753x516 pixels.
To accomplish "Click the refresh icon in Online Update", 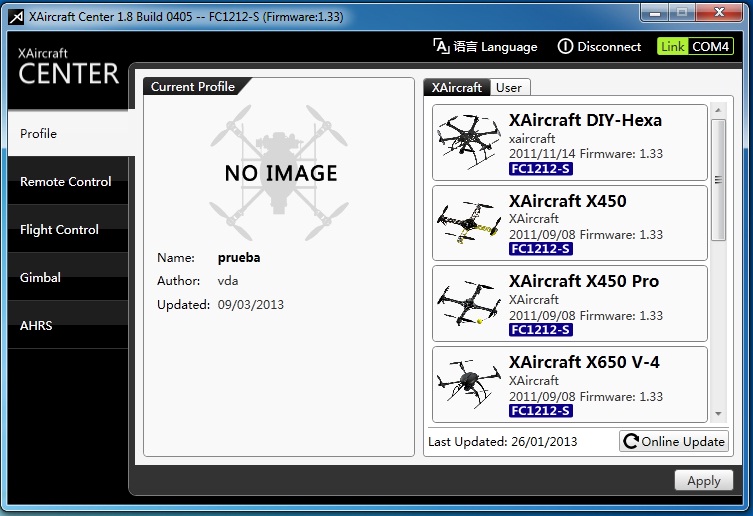I will (x=631, y=441).
